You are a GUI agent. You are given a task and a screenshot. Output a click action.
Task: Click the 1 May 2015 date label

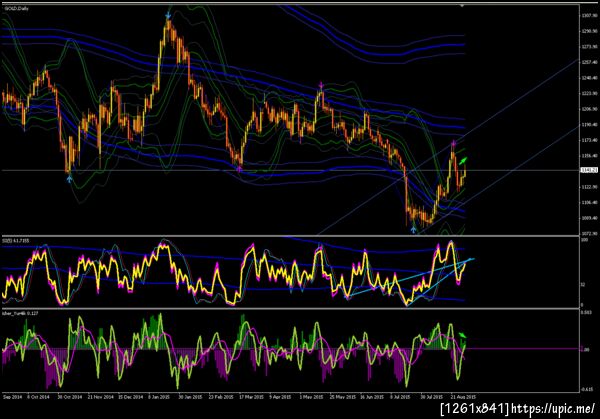pyautogui.click(x=311, y=397)
